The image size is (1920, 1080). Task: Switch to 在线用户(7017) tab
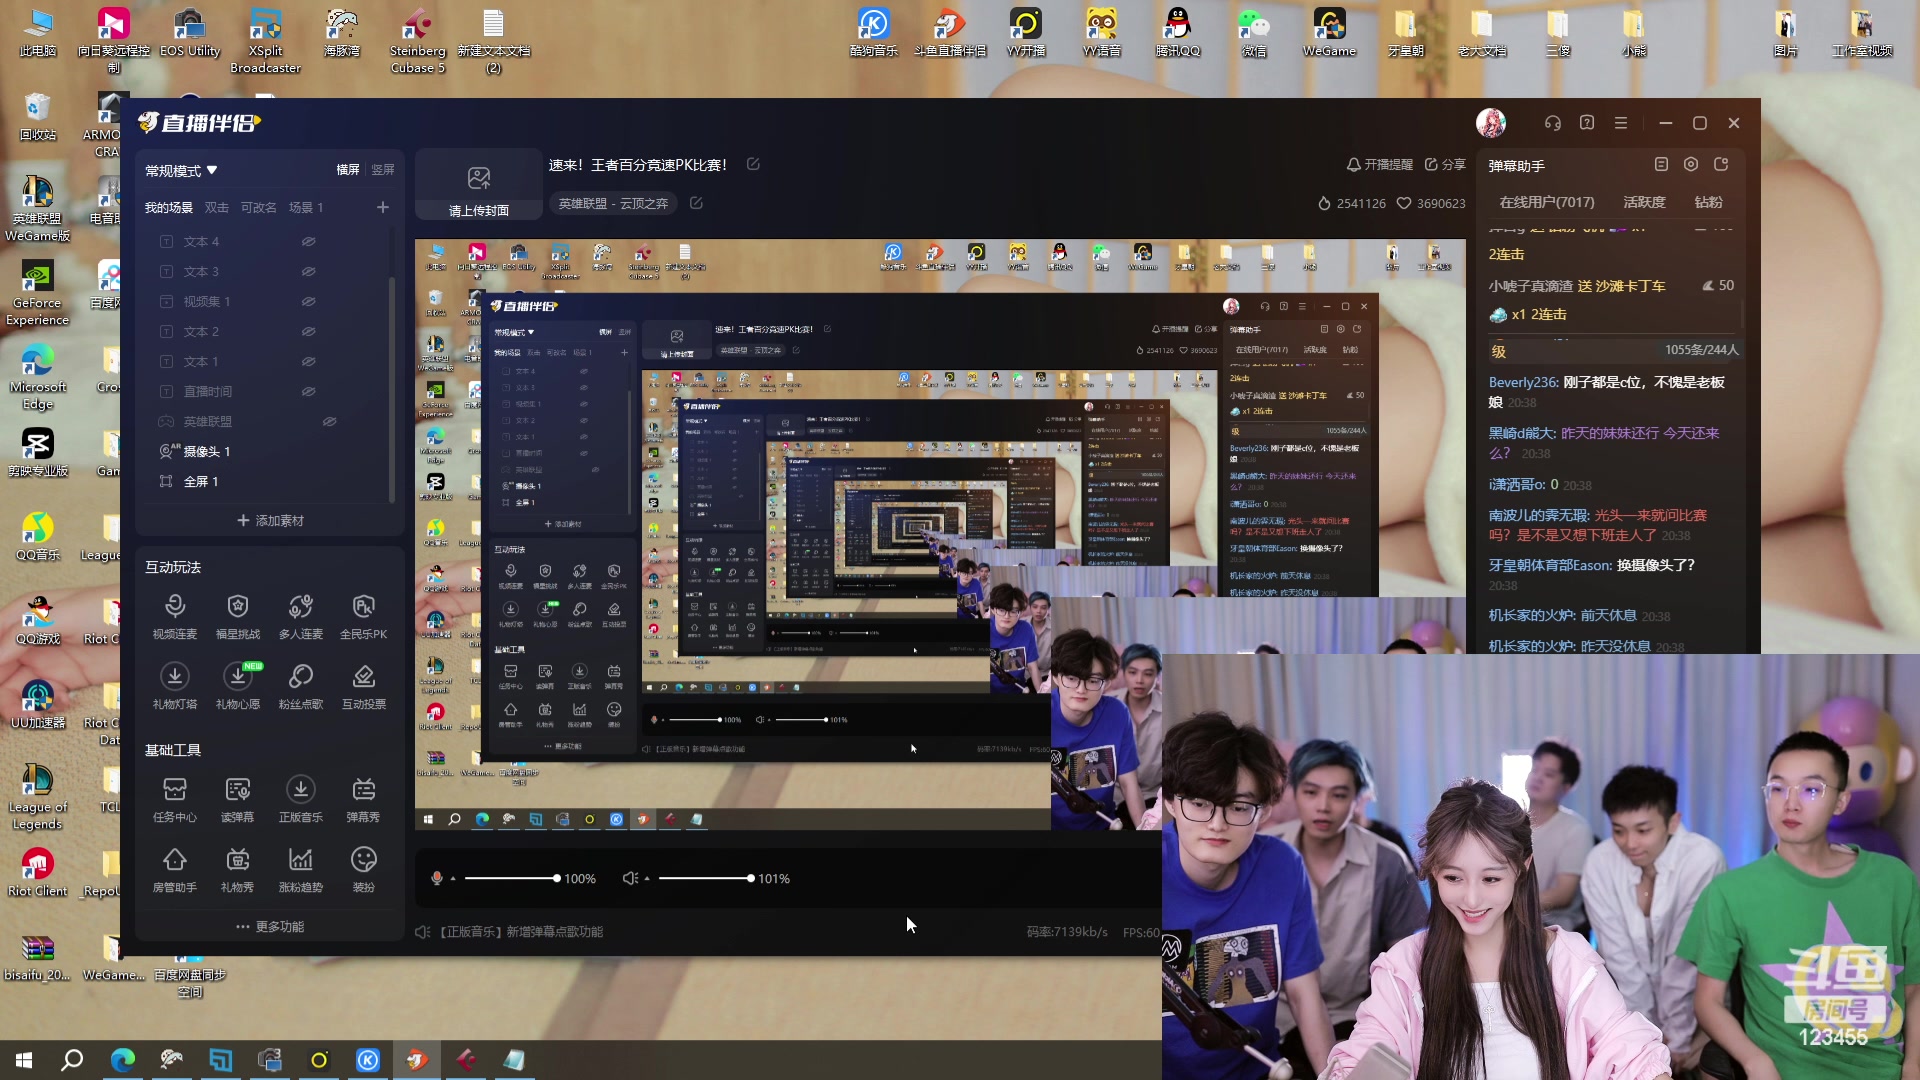pos(1547,202)
